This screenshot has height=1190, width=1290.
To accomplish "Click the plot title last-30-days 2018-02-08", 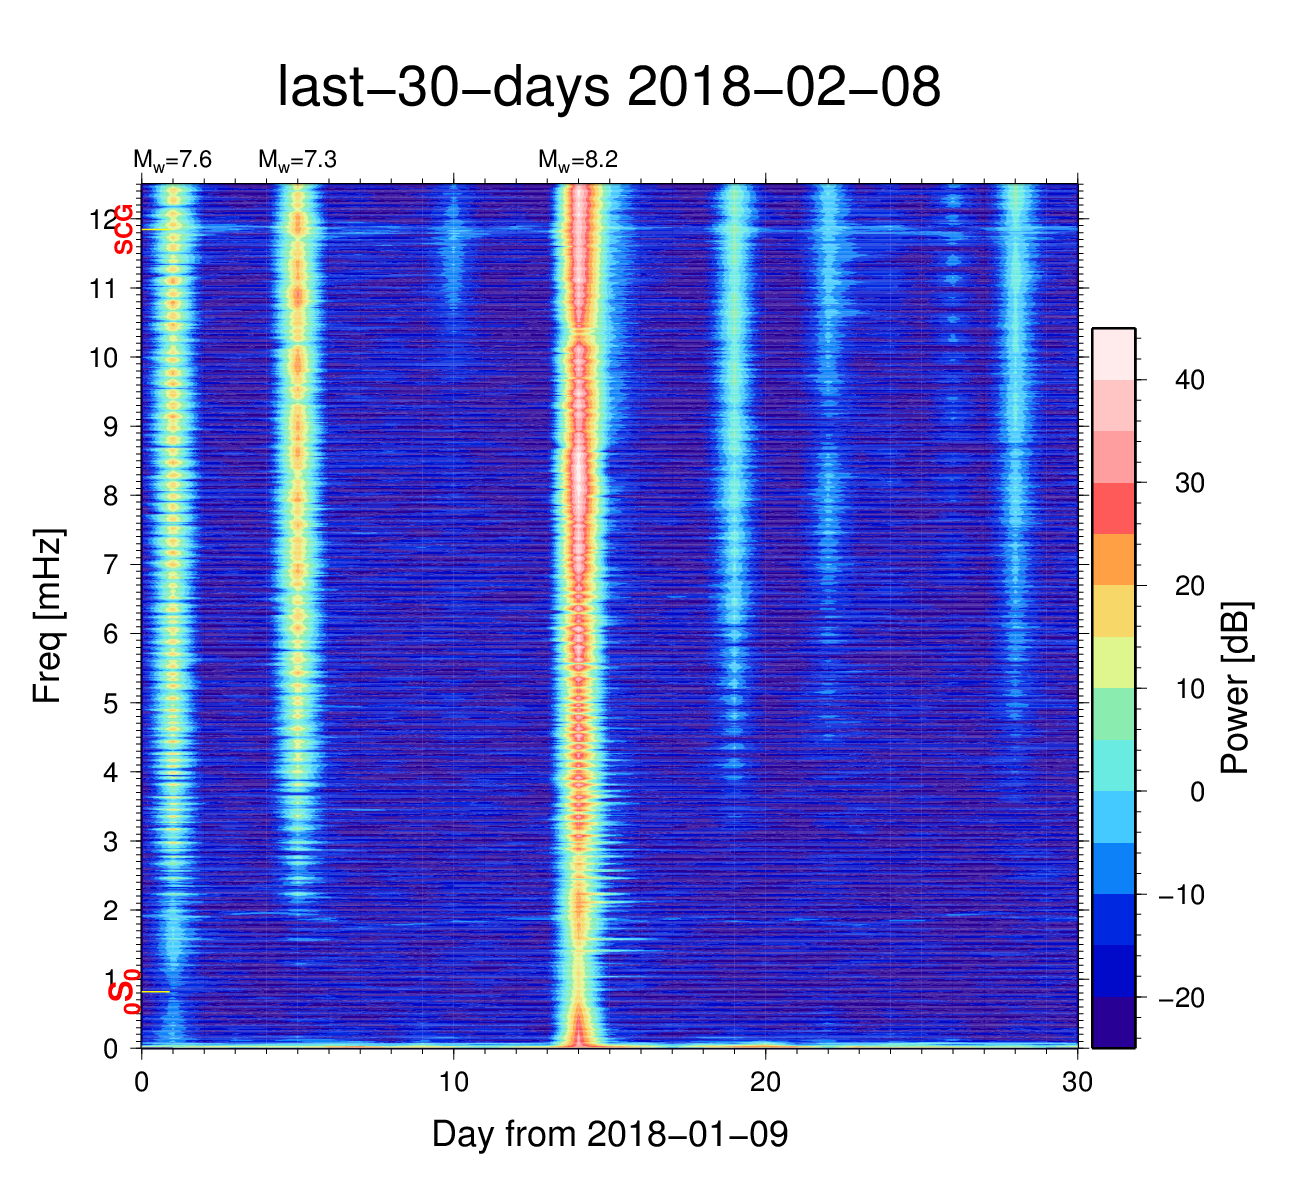I will pyautogui.click(x=608, y=88).
